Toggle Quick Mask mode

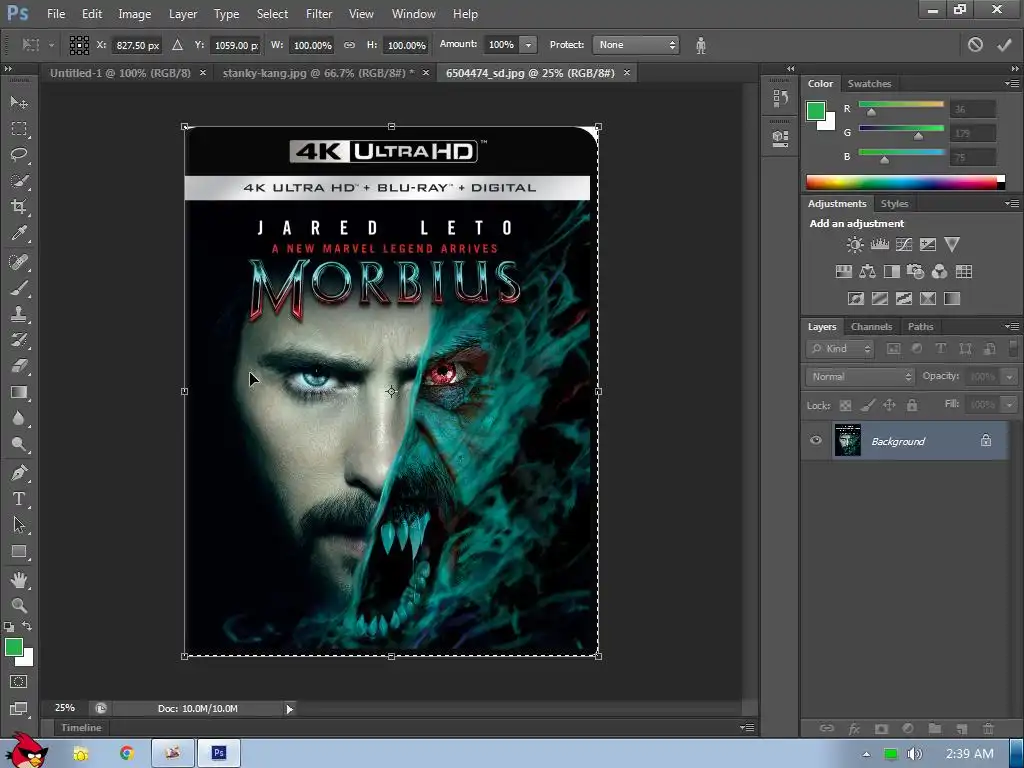click(19, 682)
